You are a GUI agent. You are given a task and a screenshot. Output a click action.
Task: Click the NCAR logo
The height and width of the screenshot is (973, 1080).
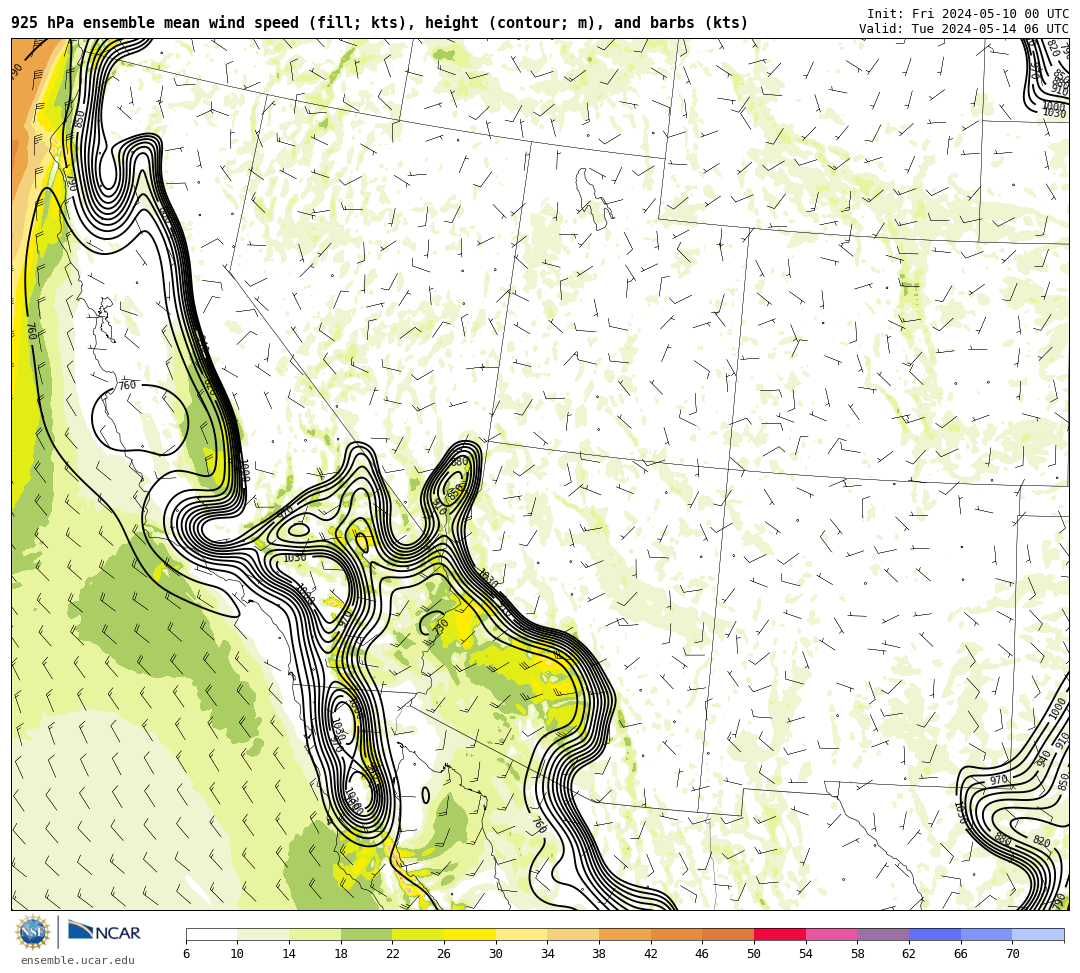pyautogui.click(x=104, y=932)
